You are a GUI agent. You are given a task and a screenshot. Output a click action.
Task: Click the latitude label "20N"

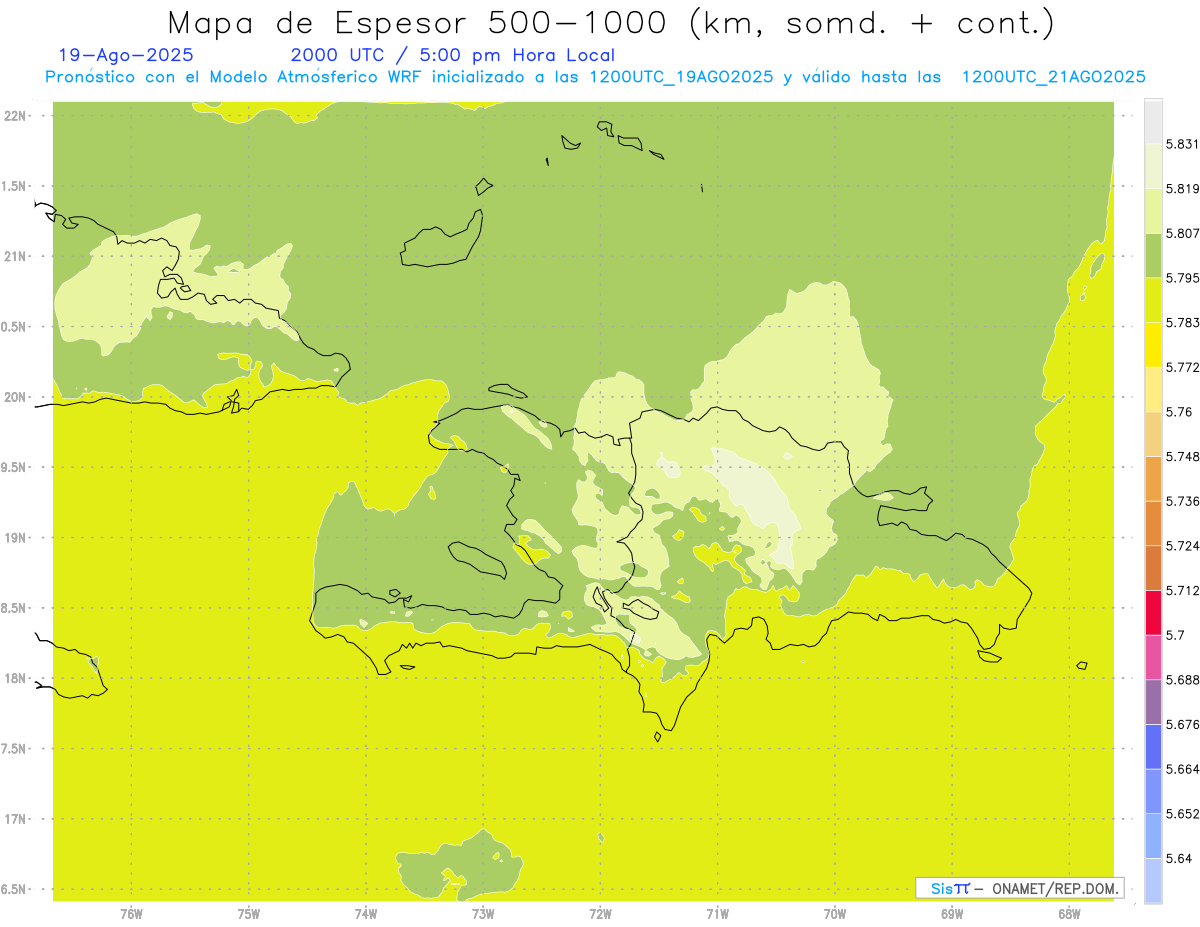[16, 397]
